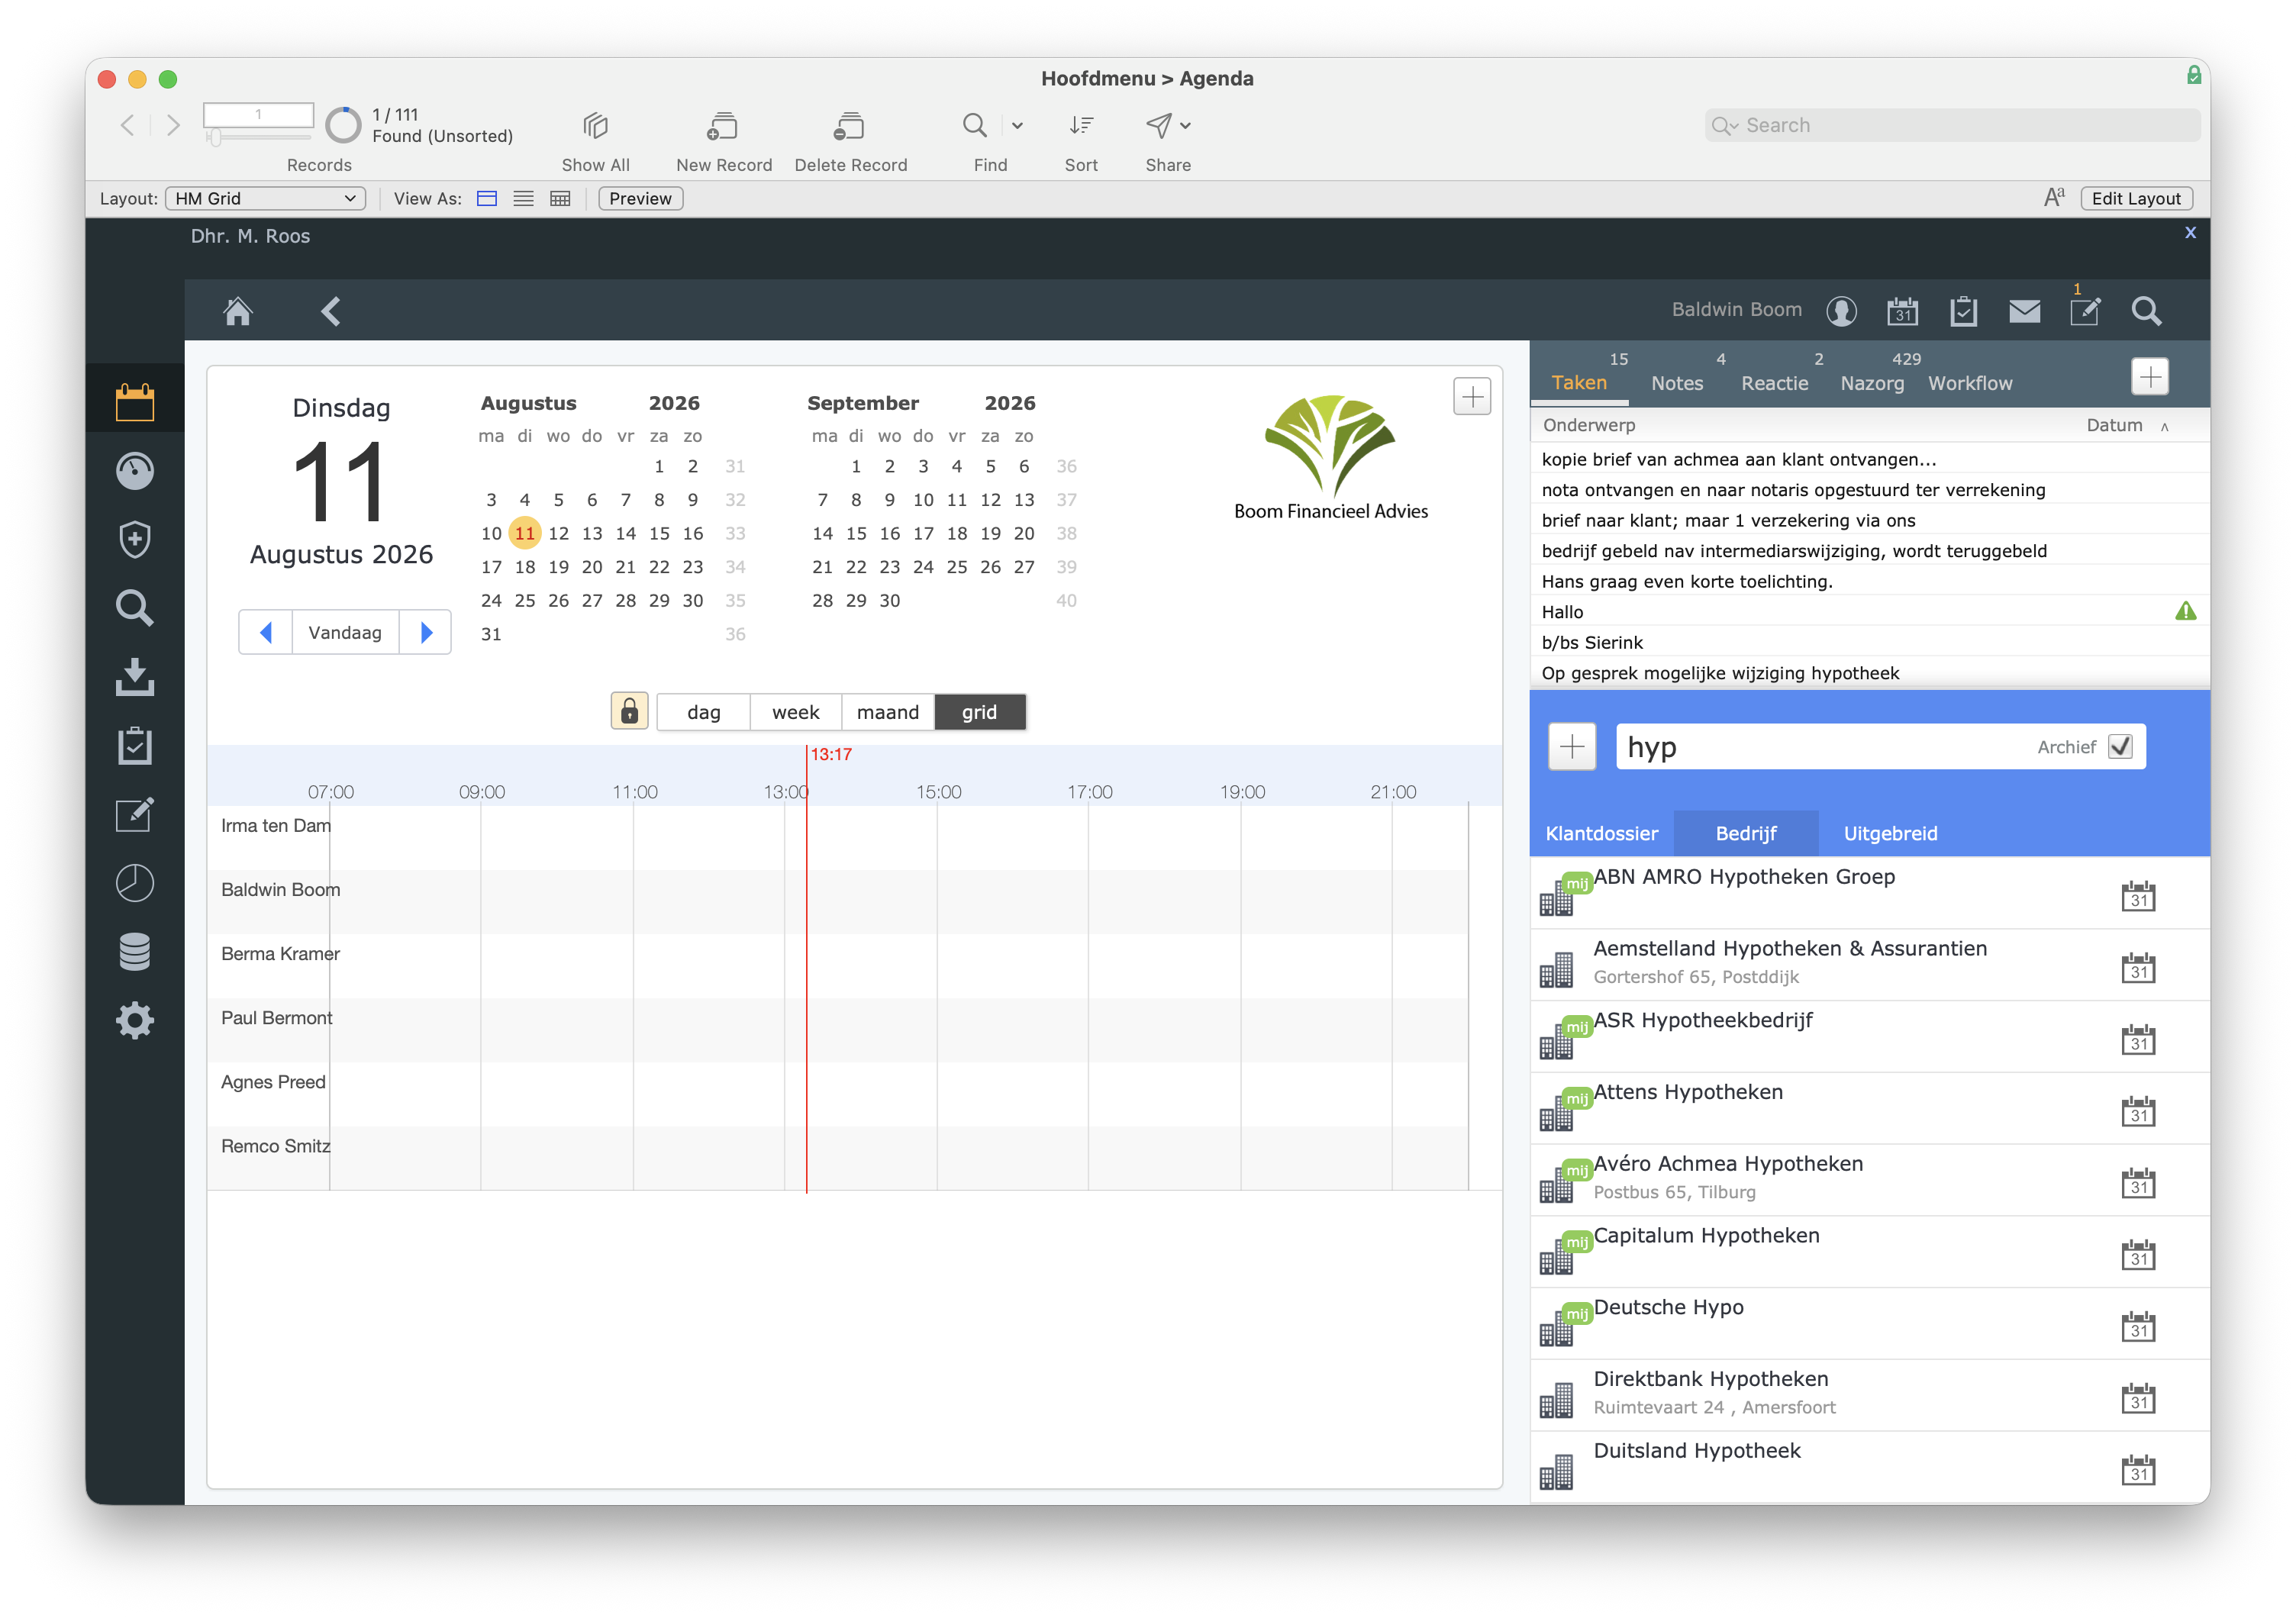Open the agenda calendar sidebar icon
Screen dimensions: 2296x1618
pos(135,402)
